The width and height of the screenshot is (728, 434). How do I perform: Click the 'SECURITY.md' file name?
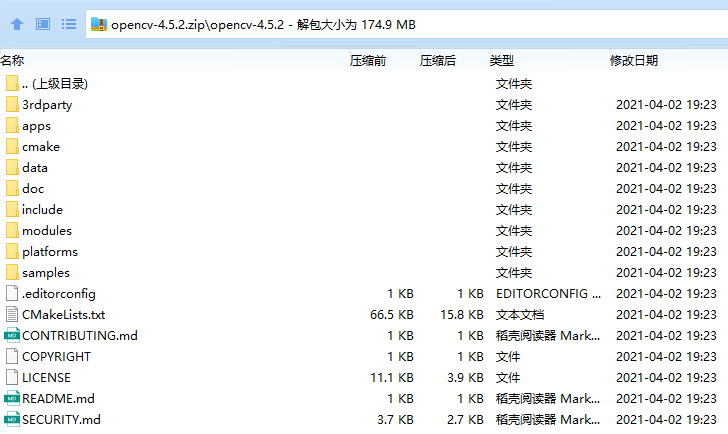tap(61, 420)
